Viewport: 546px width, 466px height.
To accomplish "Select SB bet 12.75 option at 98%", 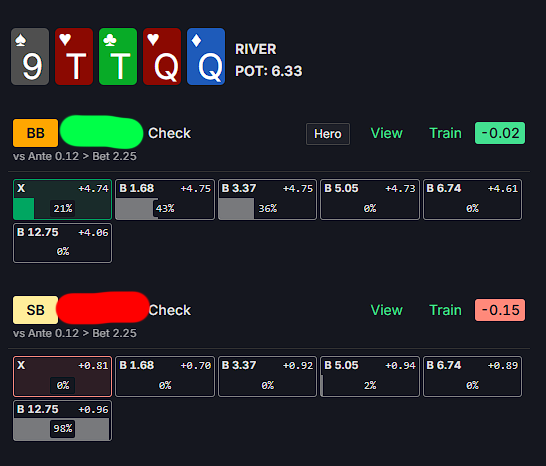I will pyautogui.click(x=62, y=420).
